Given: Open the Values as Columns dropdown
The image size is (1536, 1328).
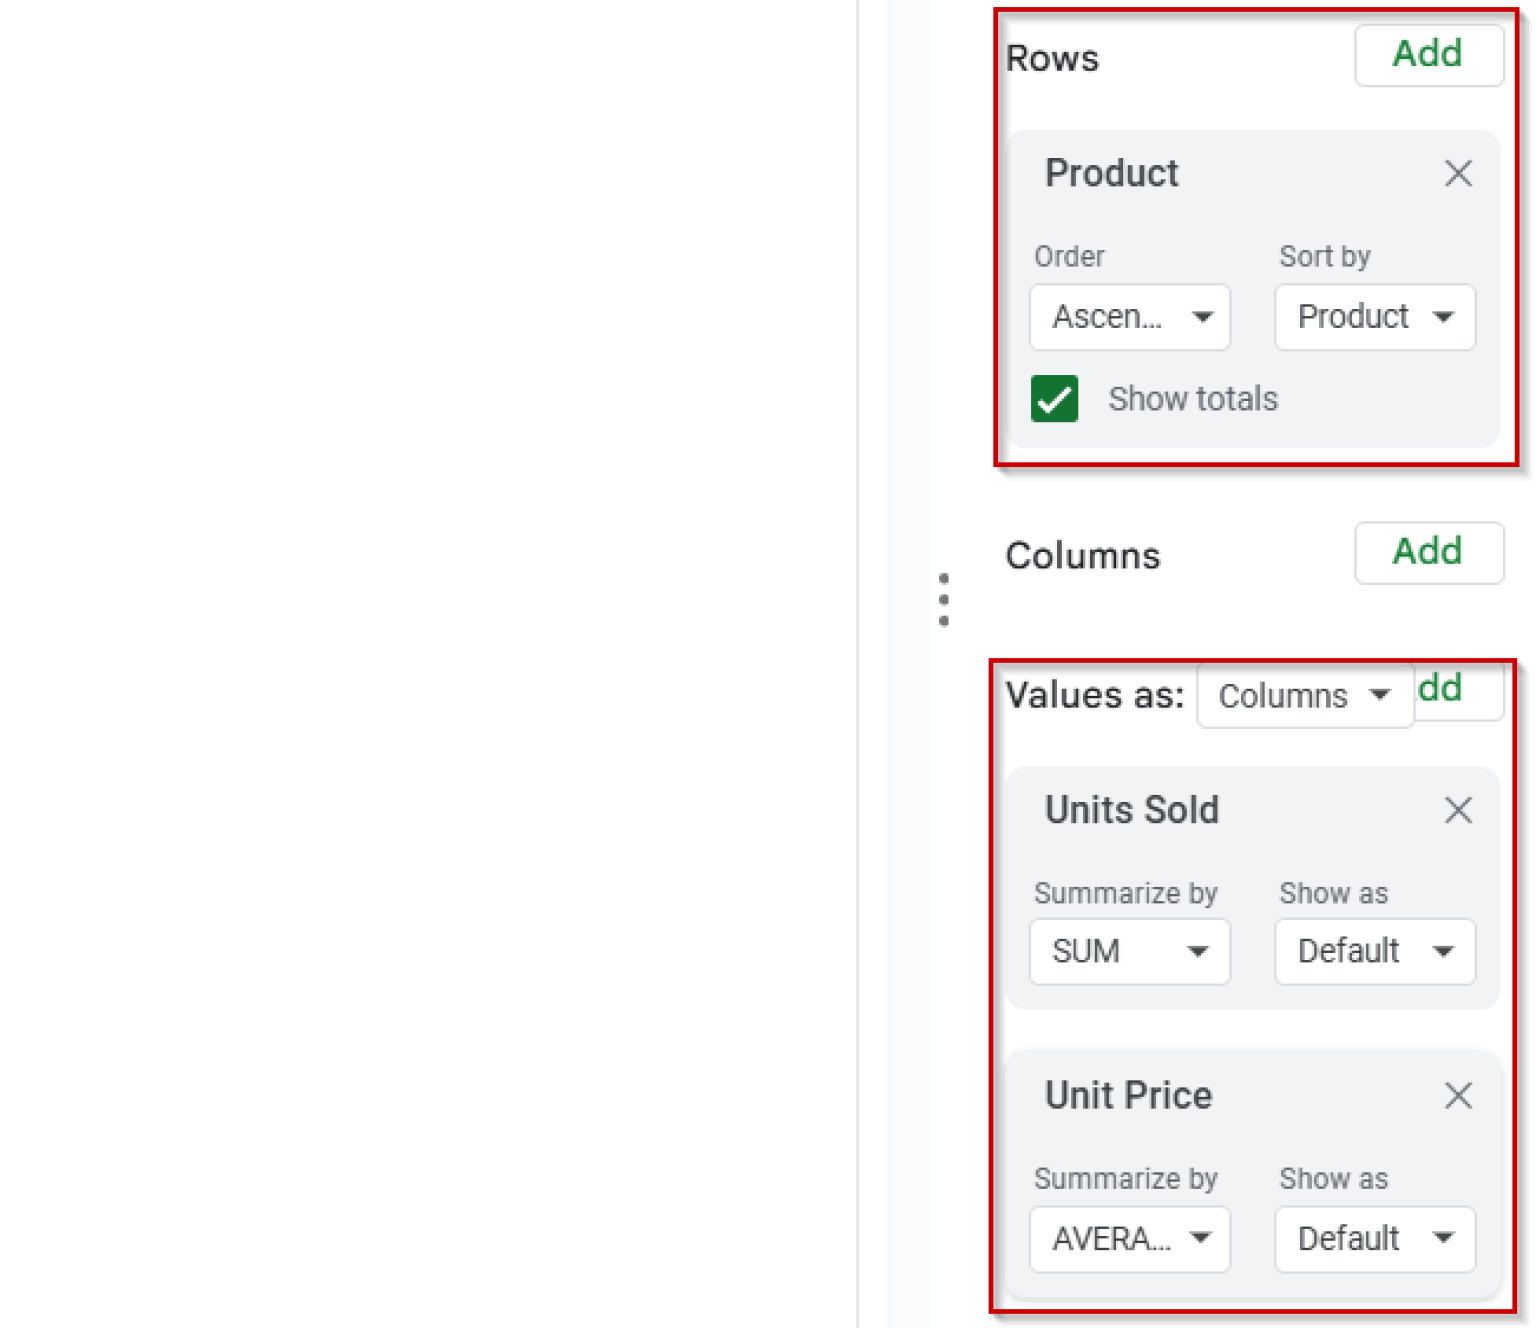Looking at the screenshot, I should click(x=1304, y=695).
